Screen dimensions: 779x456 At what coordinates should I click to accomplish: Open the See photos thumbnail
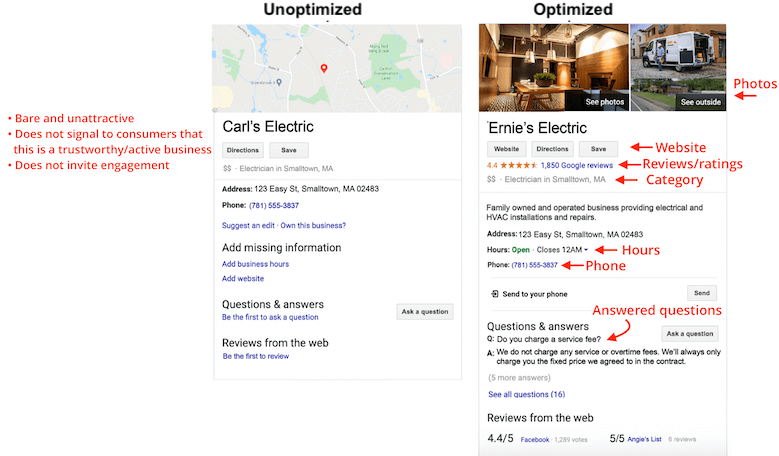pyautogui.click(x=553, y=68)
